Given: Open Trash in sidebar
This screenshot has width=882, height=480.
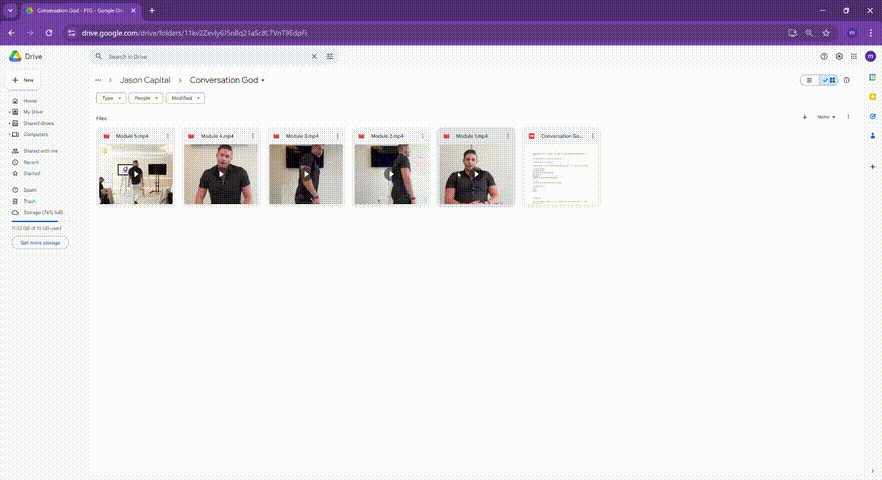Looking at the screenshot, I should click(29, 201).
